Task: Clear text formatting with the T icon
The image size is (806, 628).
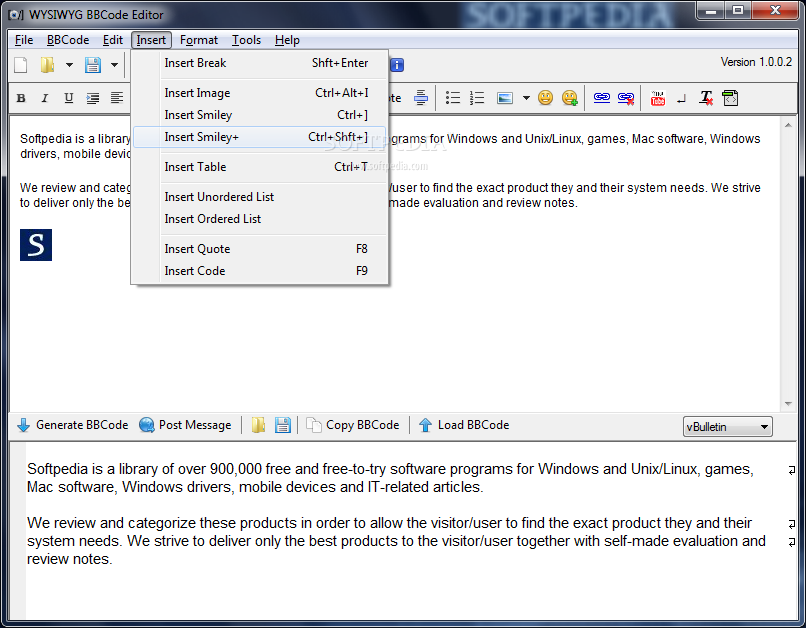Action: (706, 98)
